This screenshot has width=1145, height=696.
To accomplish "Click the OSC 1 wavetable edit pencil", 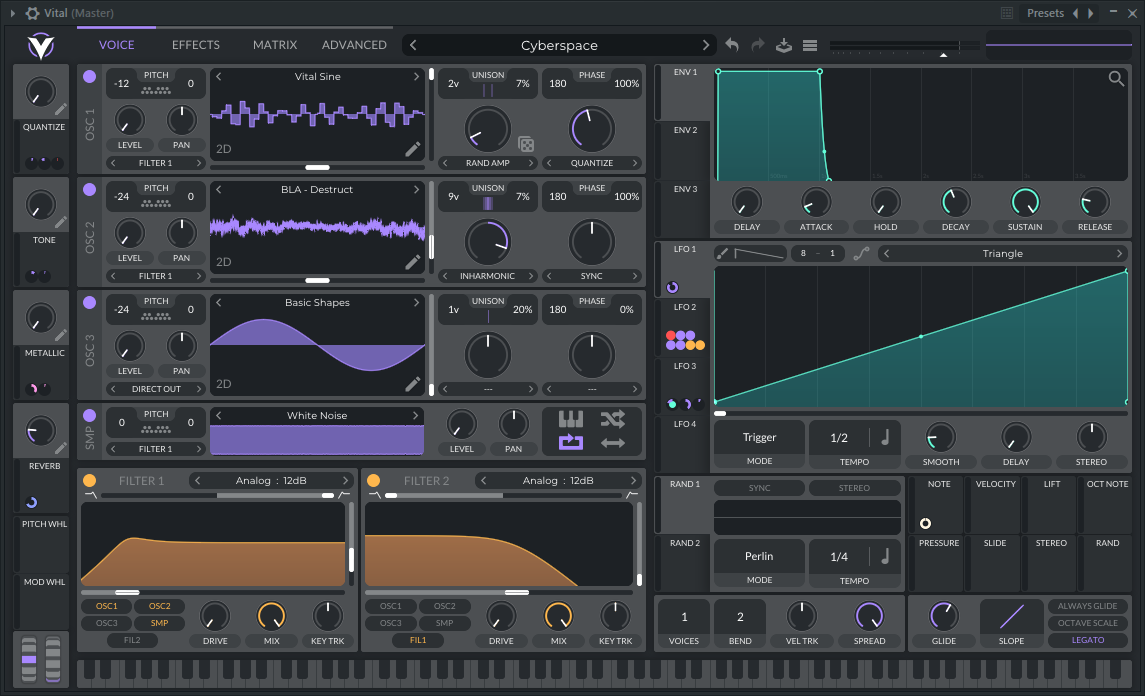I will pos(412,149).
